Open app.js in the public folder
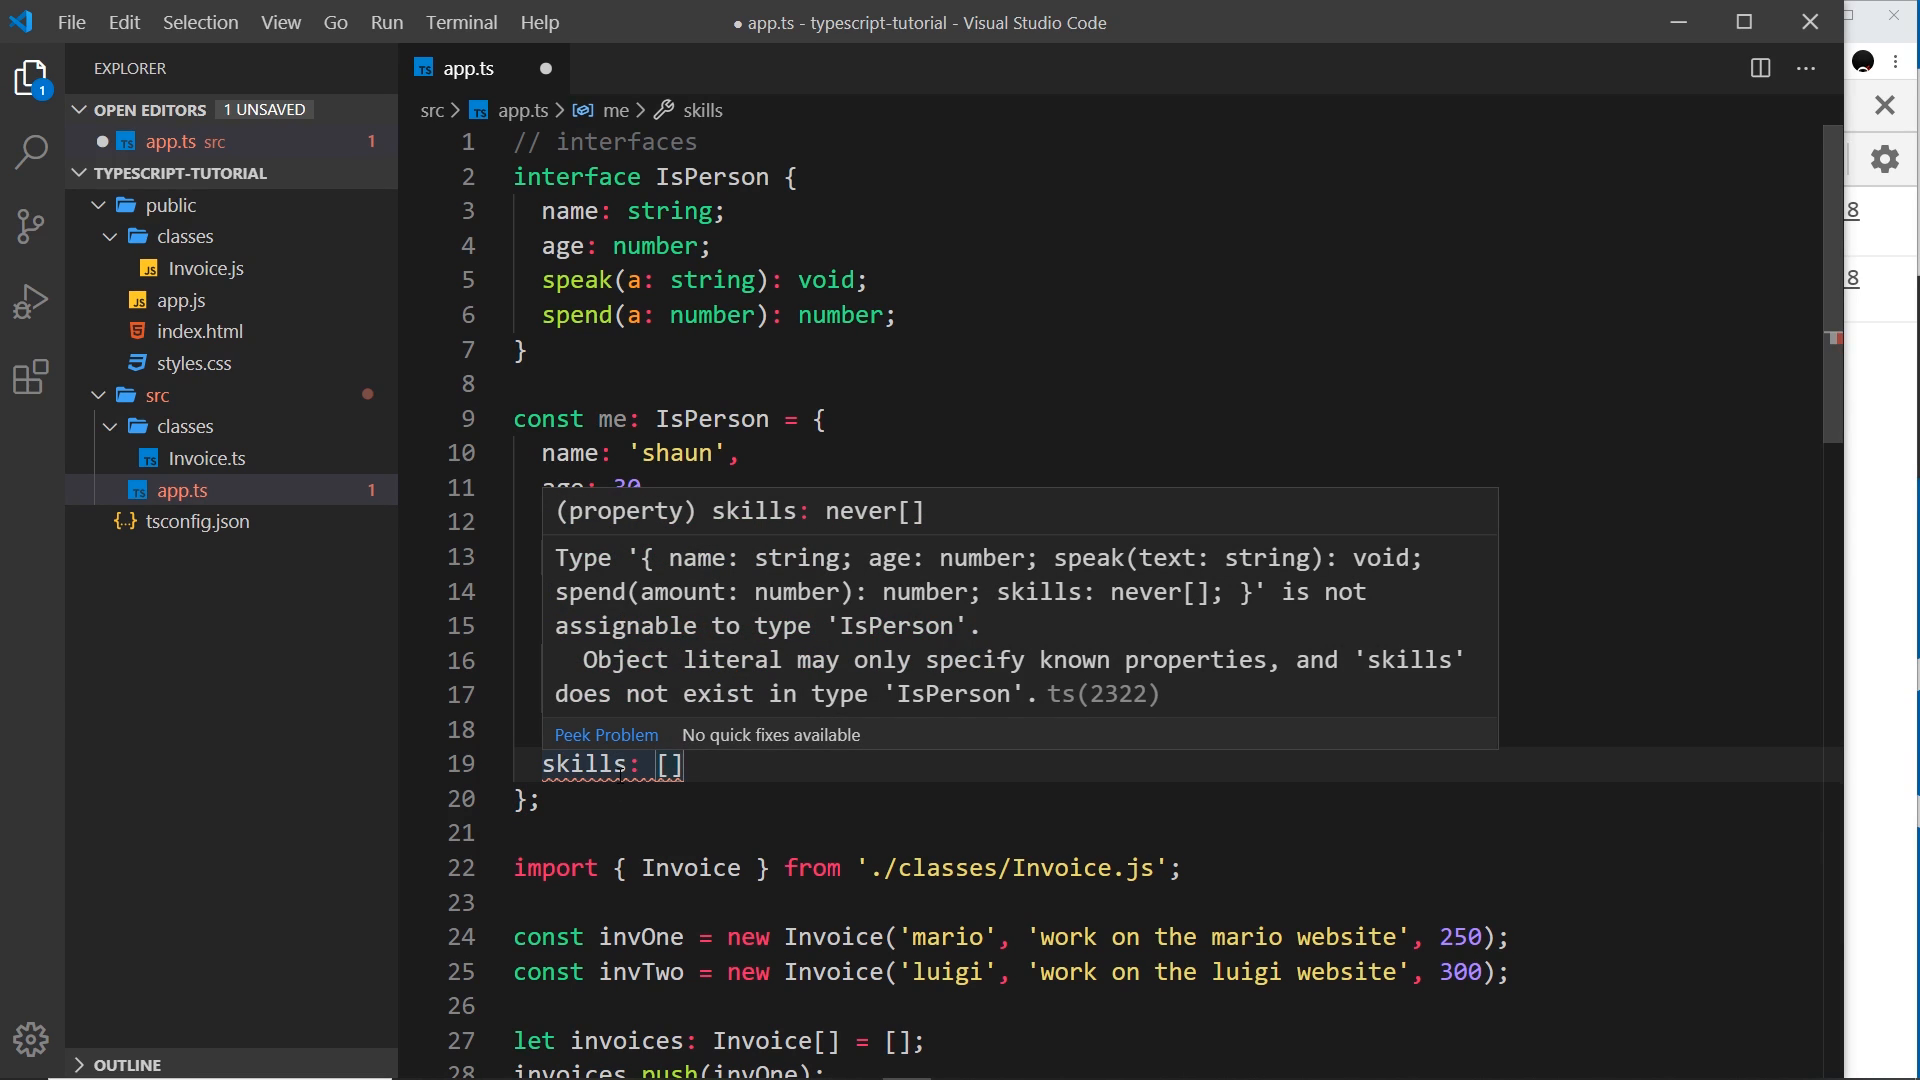This screenshot has width=1920, height=1080. pyautogui.click(x=181, y=300)
